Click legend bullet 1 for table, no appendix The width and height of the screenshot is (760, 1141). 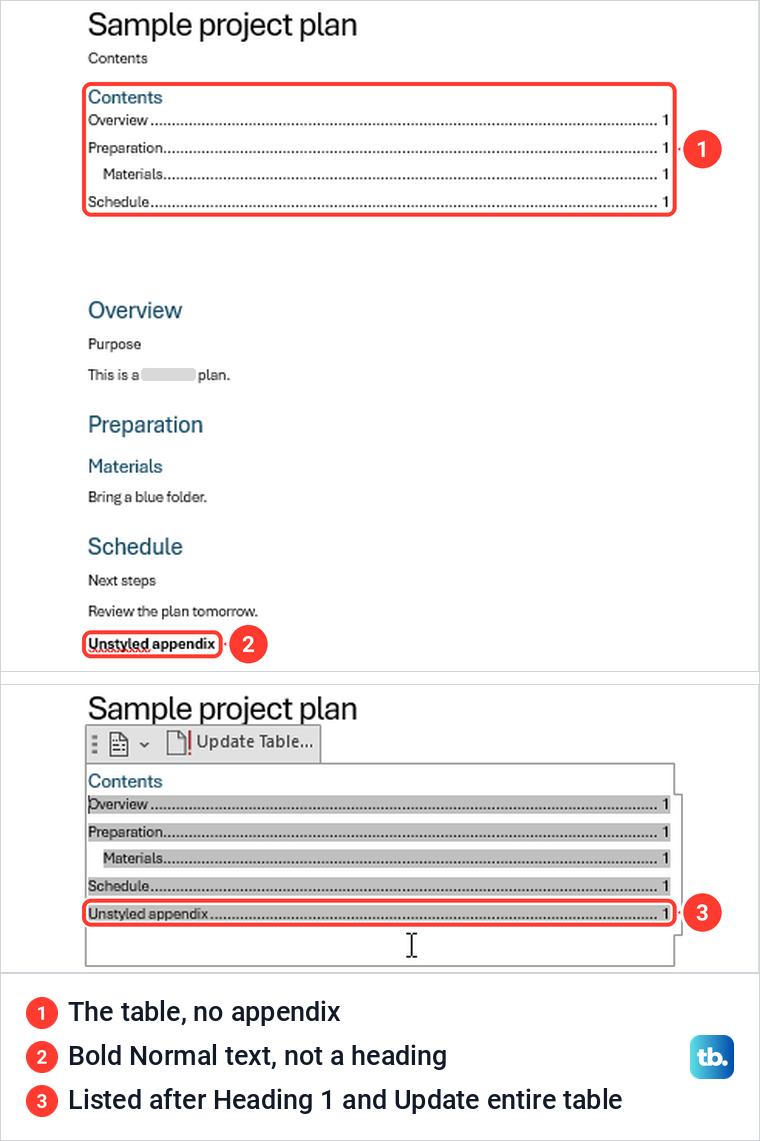(41, 1013)
